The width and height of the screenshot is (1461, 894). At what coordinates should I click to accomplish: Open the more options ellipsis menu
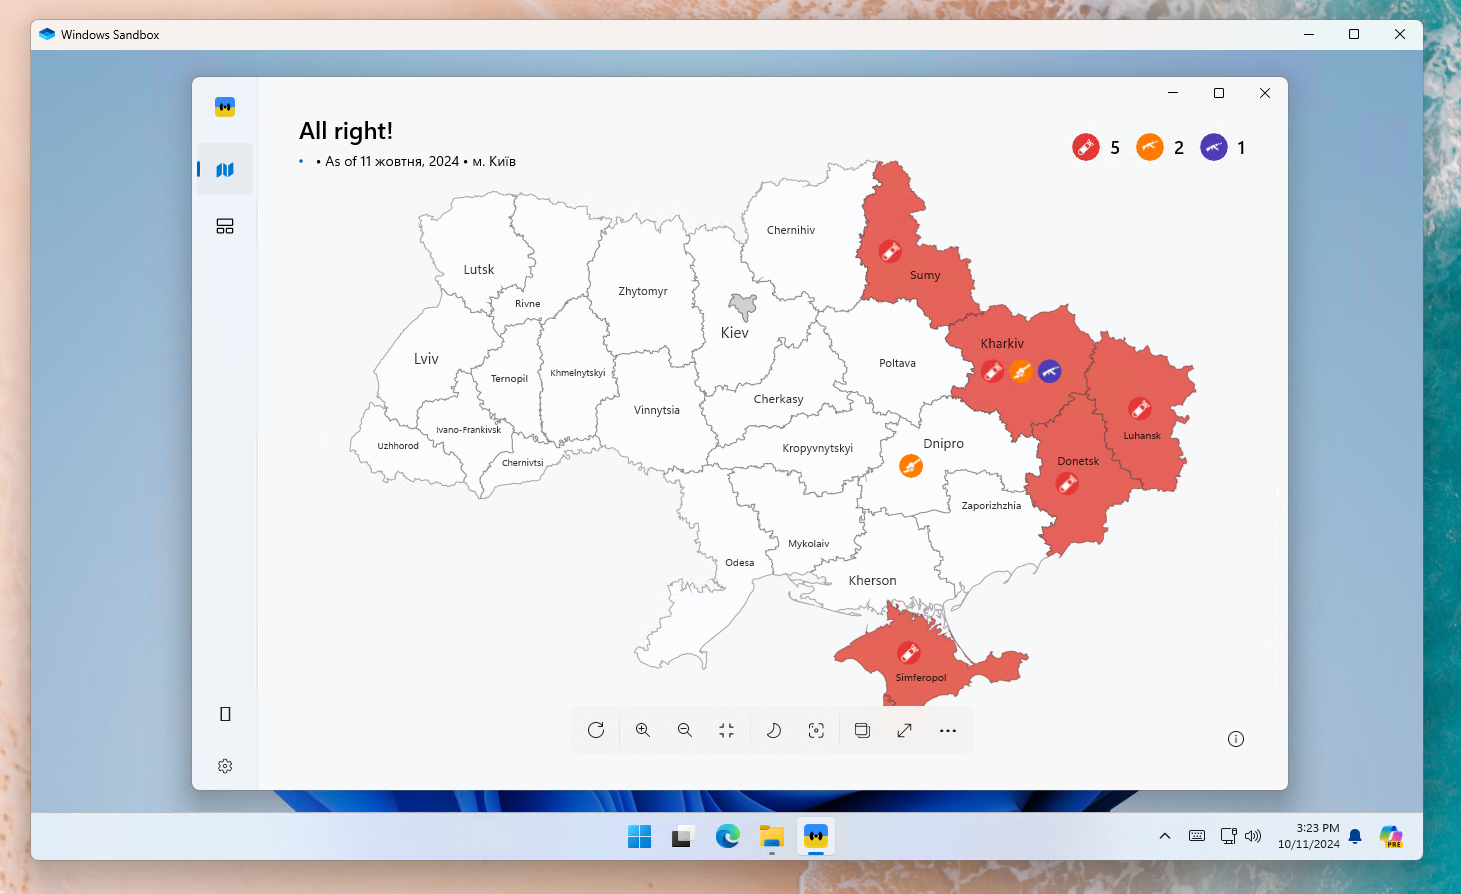(x=948, y=730)
